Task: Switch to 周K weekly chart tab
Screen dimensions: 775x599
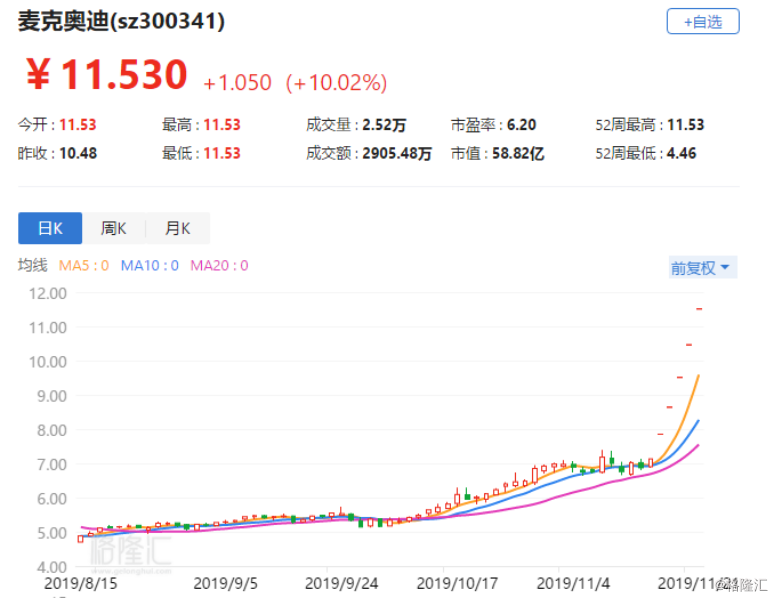Action: [x=114, y=228]
